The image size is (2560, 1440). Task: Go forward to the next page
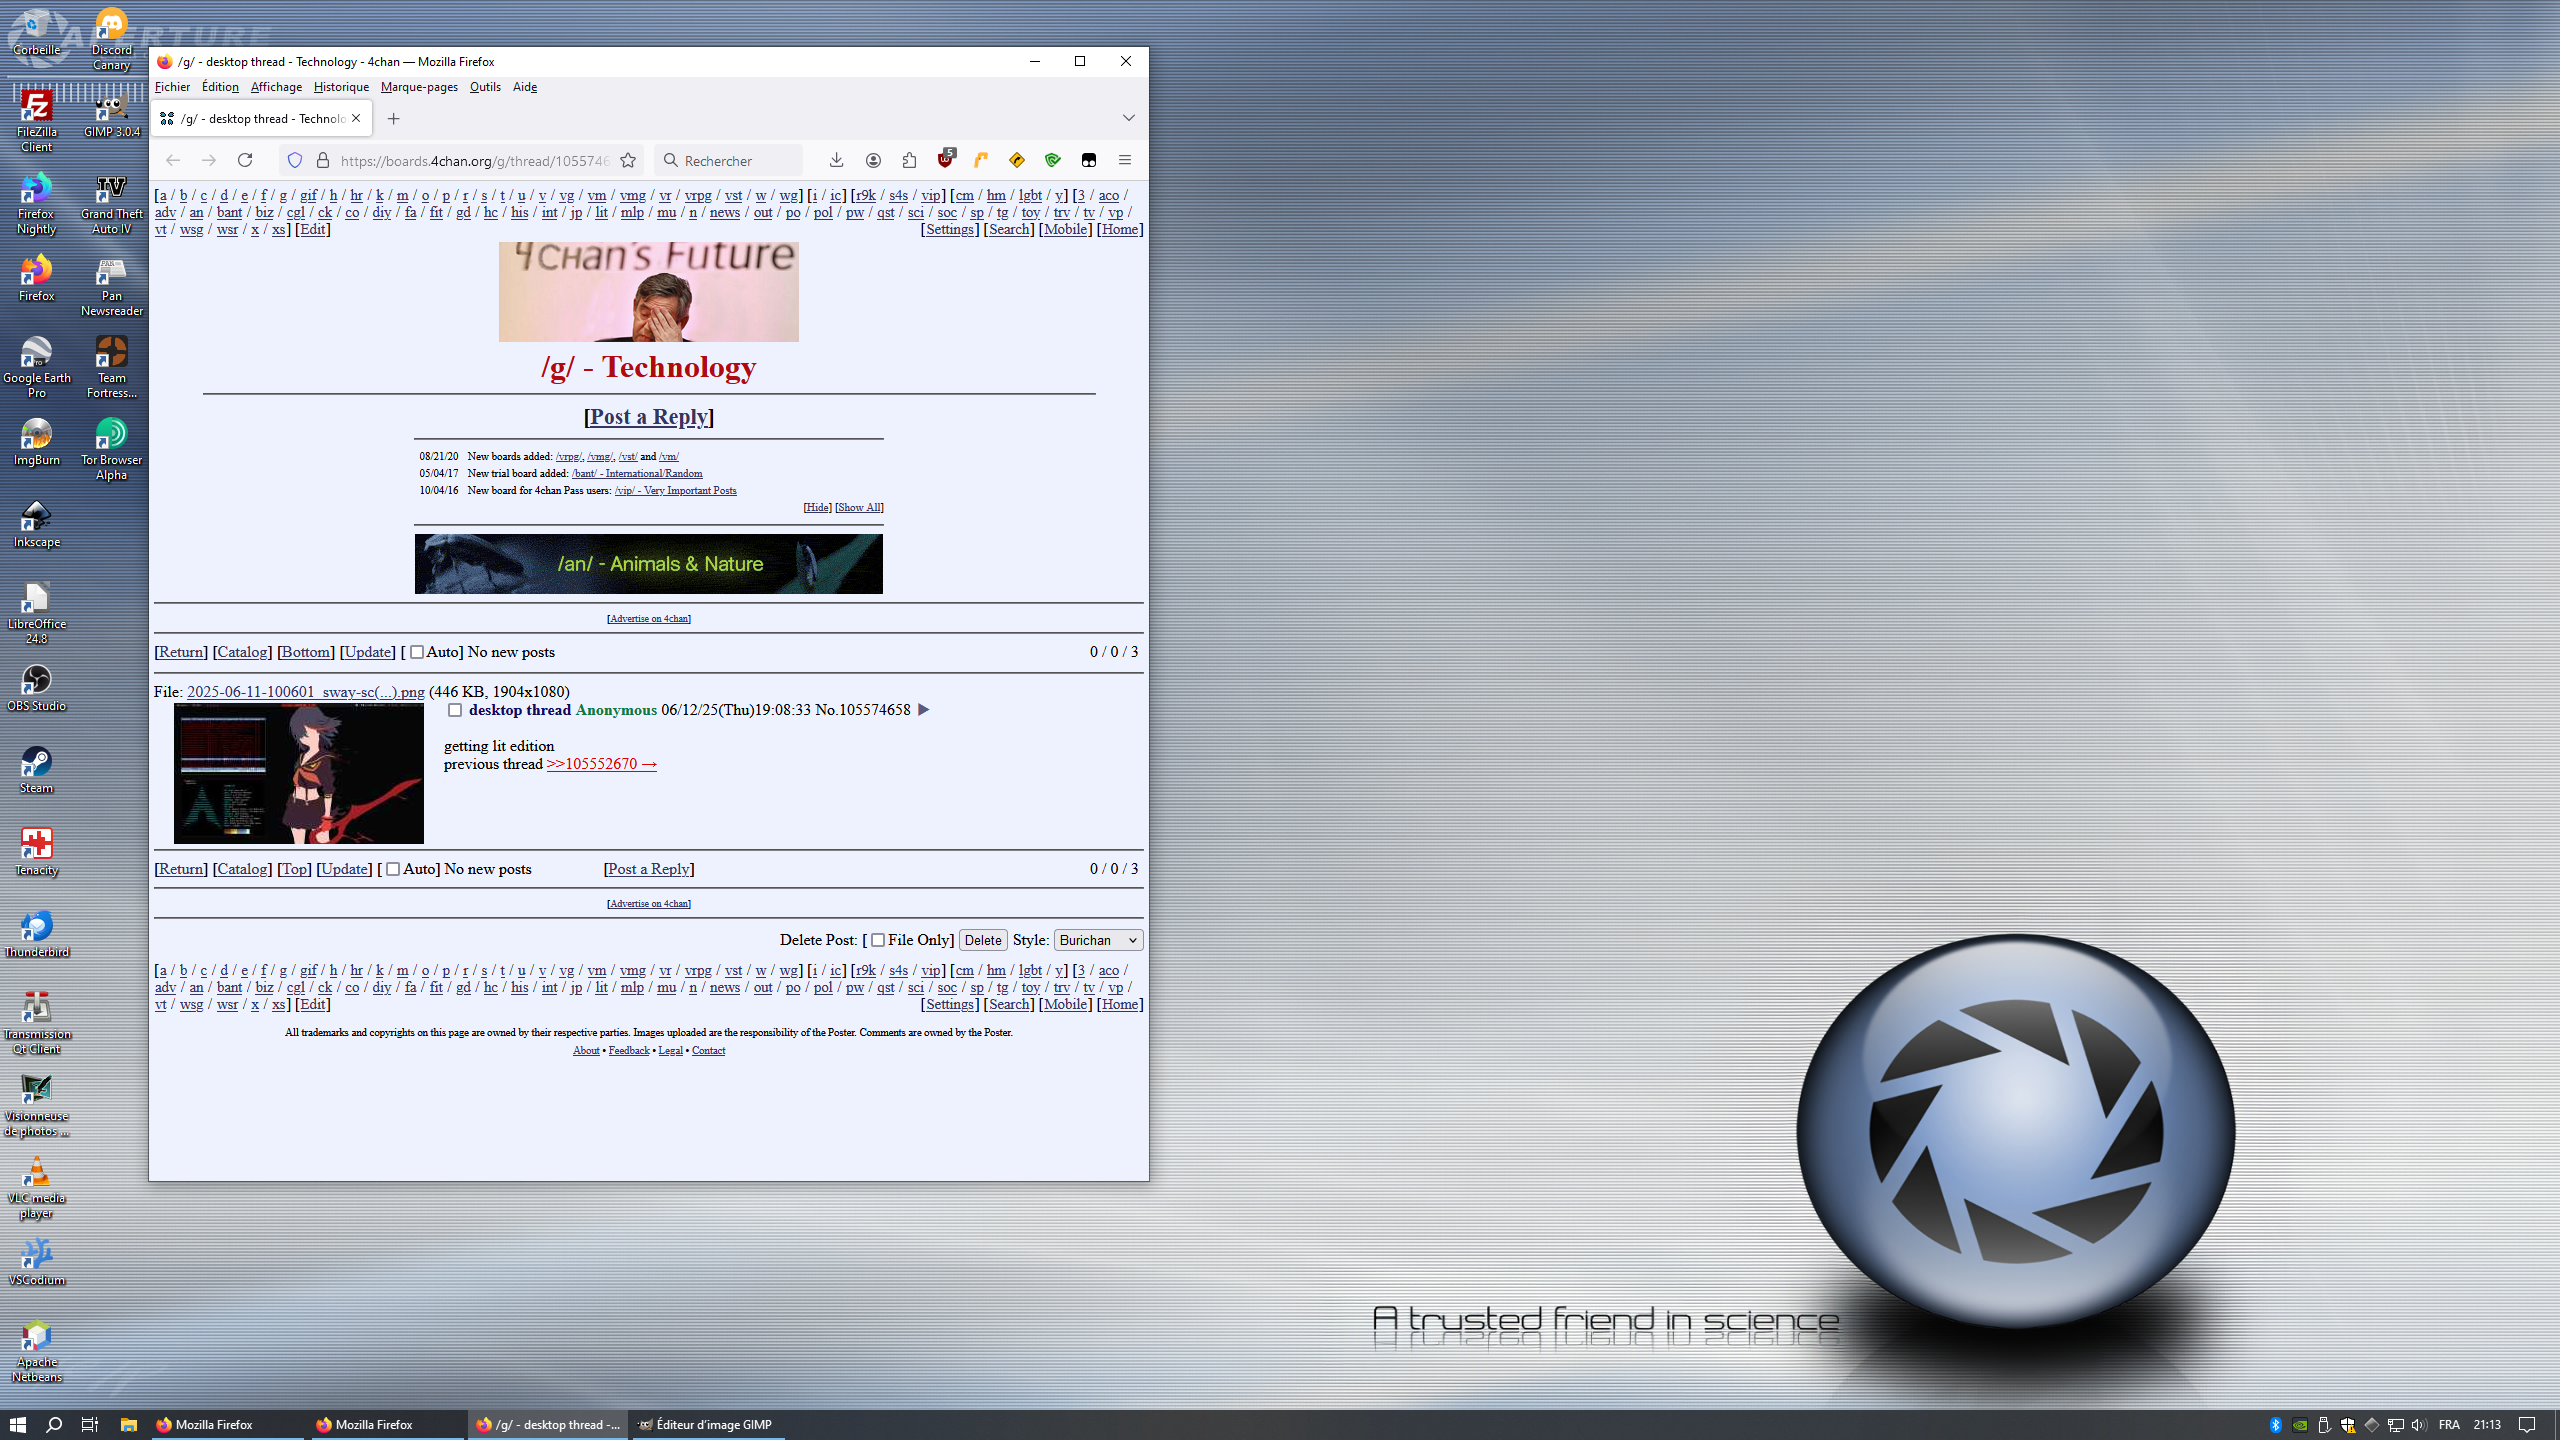coord(209,160)
